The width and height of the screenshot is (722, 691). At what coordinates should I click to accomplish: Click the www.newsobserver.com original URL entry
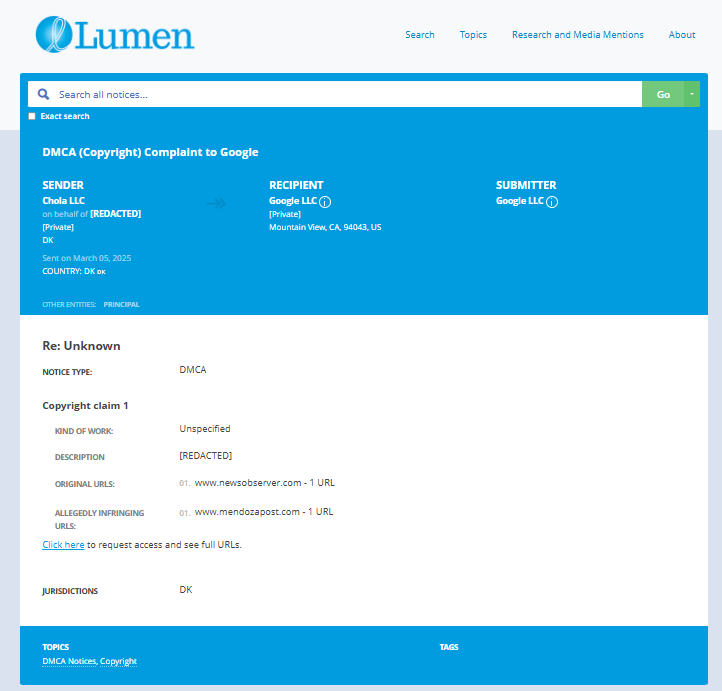point(265,482)
